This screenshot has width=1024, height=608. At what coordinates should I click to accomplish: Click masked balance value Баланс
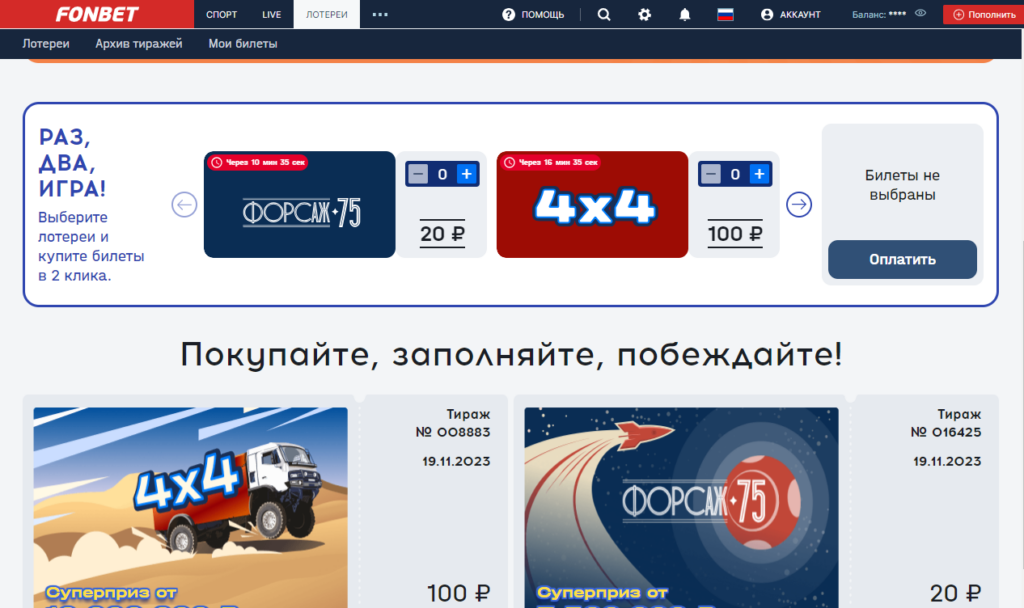point(879,14)
